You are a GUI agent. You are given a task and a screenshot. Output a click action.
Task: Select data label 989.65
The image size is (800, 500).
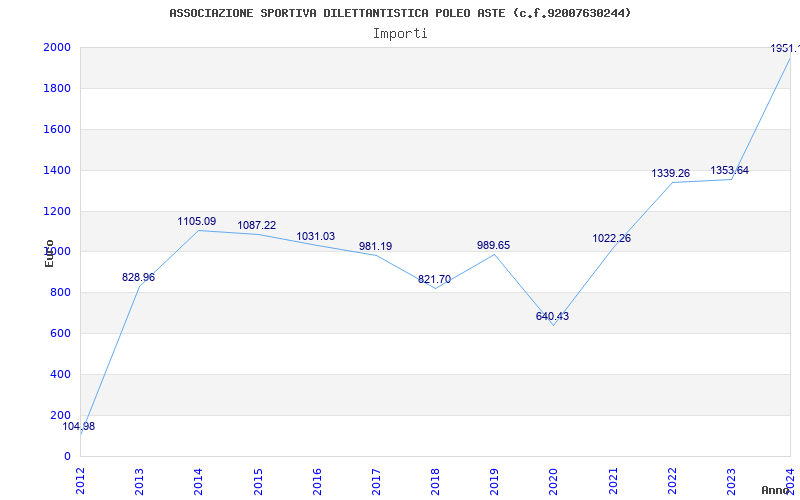[493, 245]
